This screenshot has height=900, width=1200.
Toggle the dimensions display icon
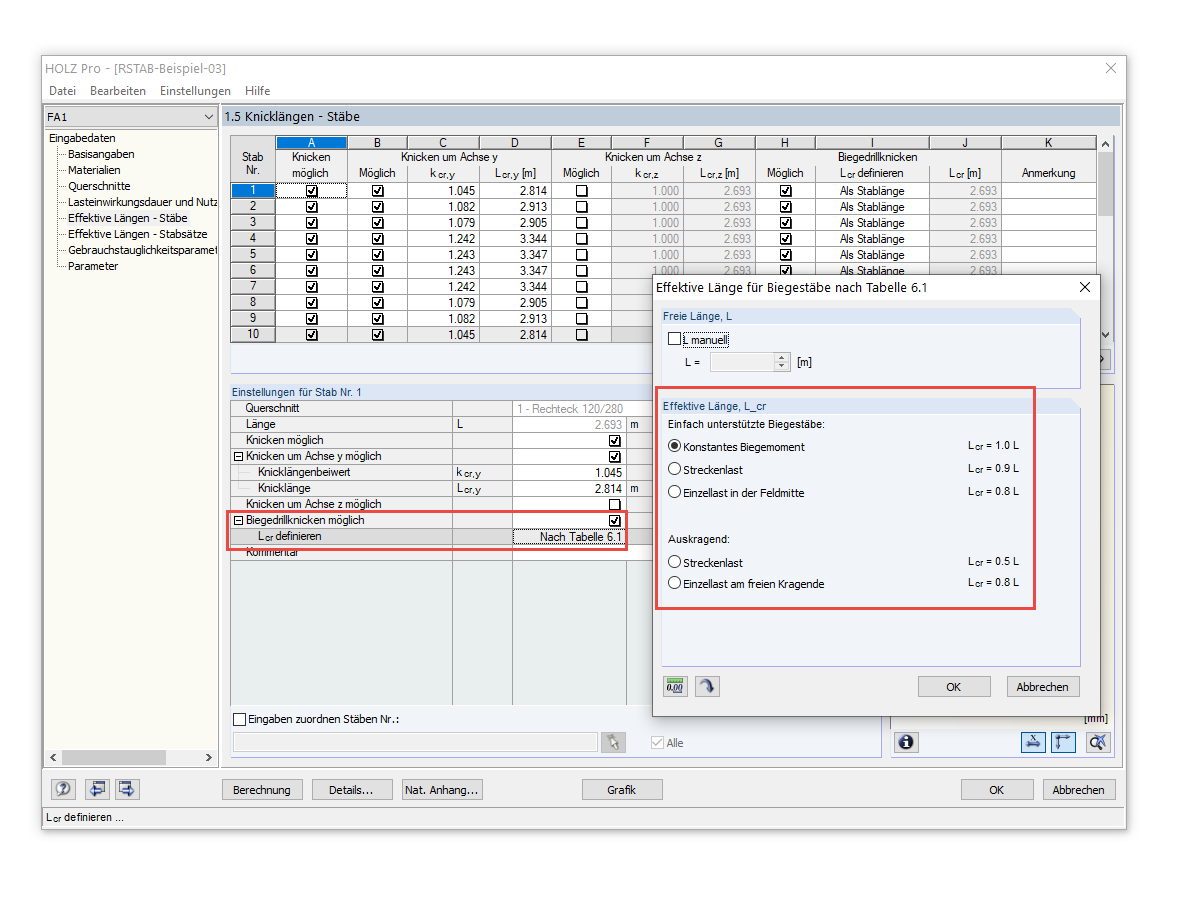point(1033,742)
